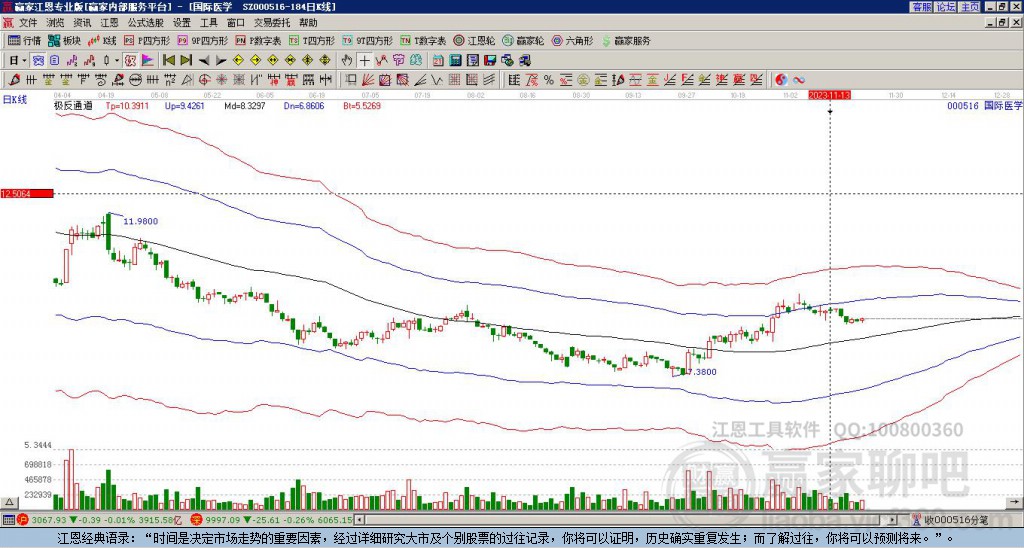Toggle the 权 rights adjustment button

click(x=129, y=60)
